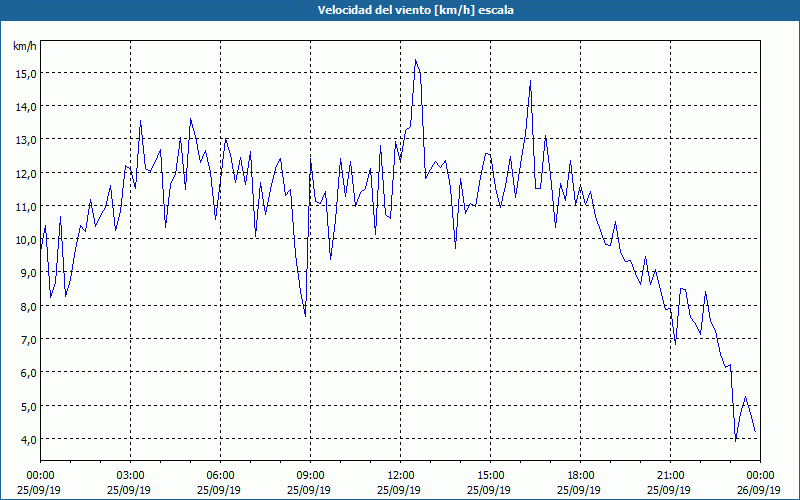800x500 pixels.
Task: Select the '9,0' y-axis label
Action: tap(29, 273)
